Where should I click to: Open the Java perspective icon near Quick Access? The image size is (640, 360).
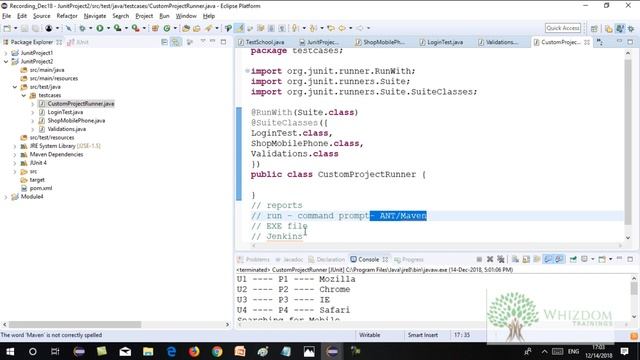click(x=620, y=28)
